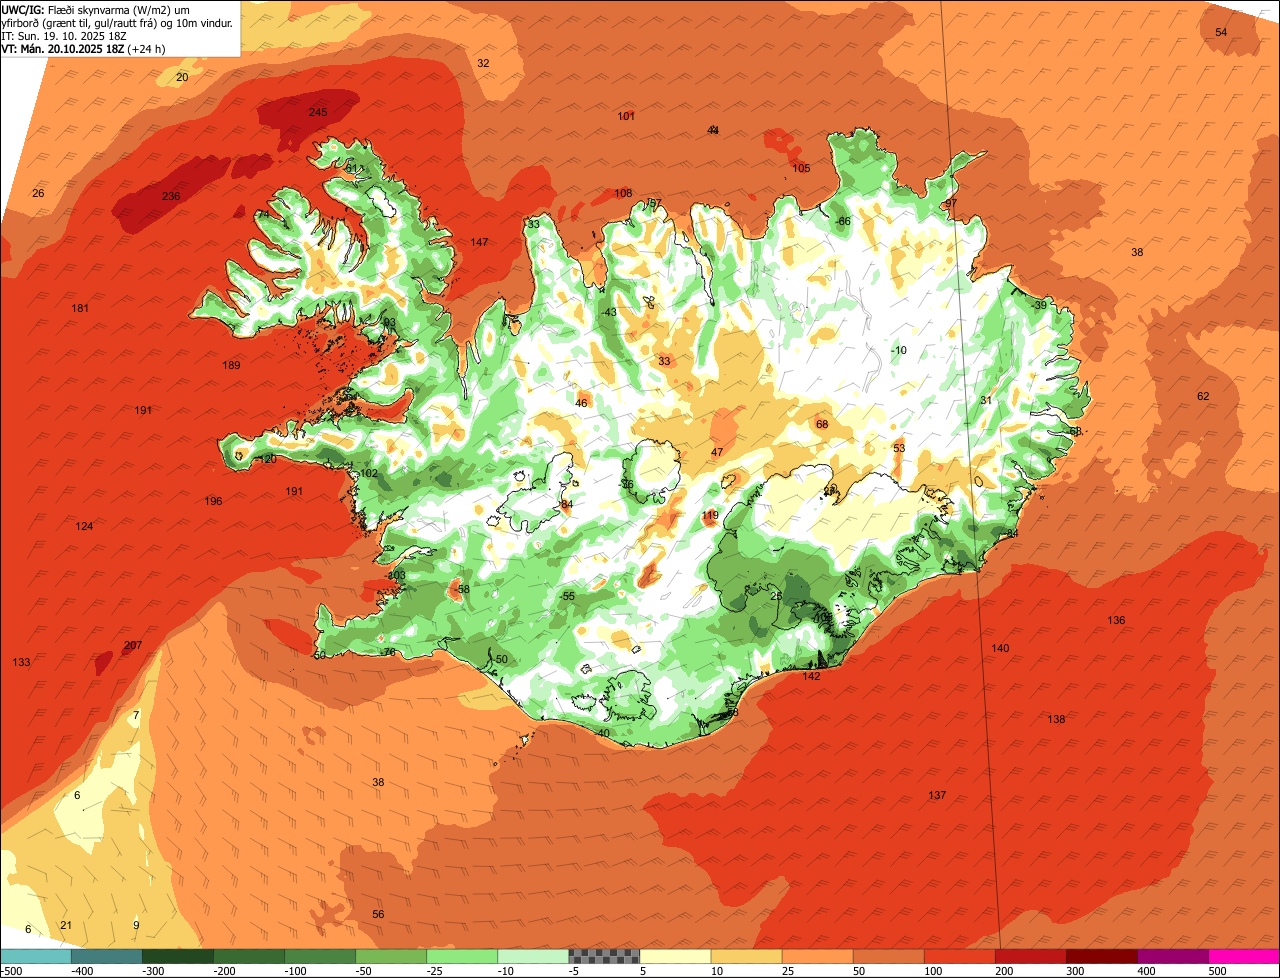Click the flux value 147 on the map

[480, 242]
